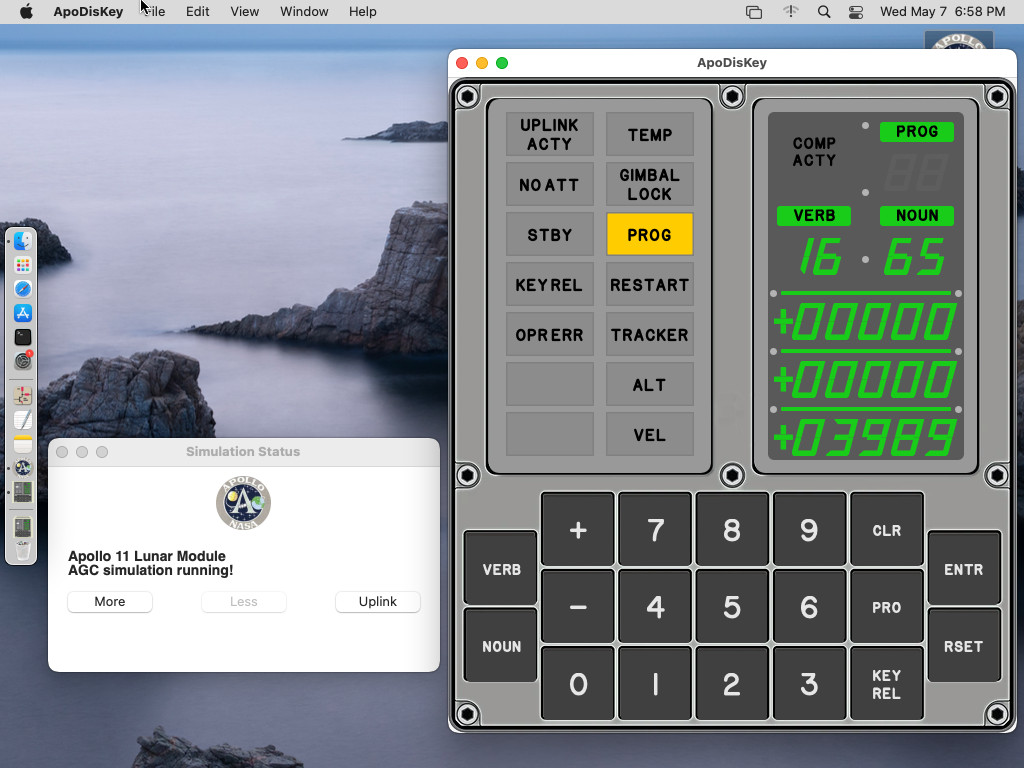Open the Help menu
This screenshot has width=1024, height=768.
point(362,12)
